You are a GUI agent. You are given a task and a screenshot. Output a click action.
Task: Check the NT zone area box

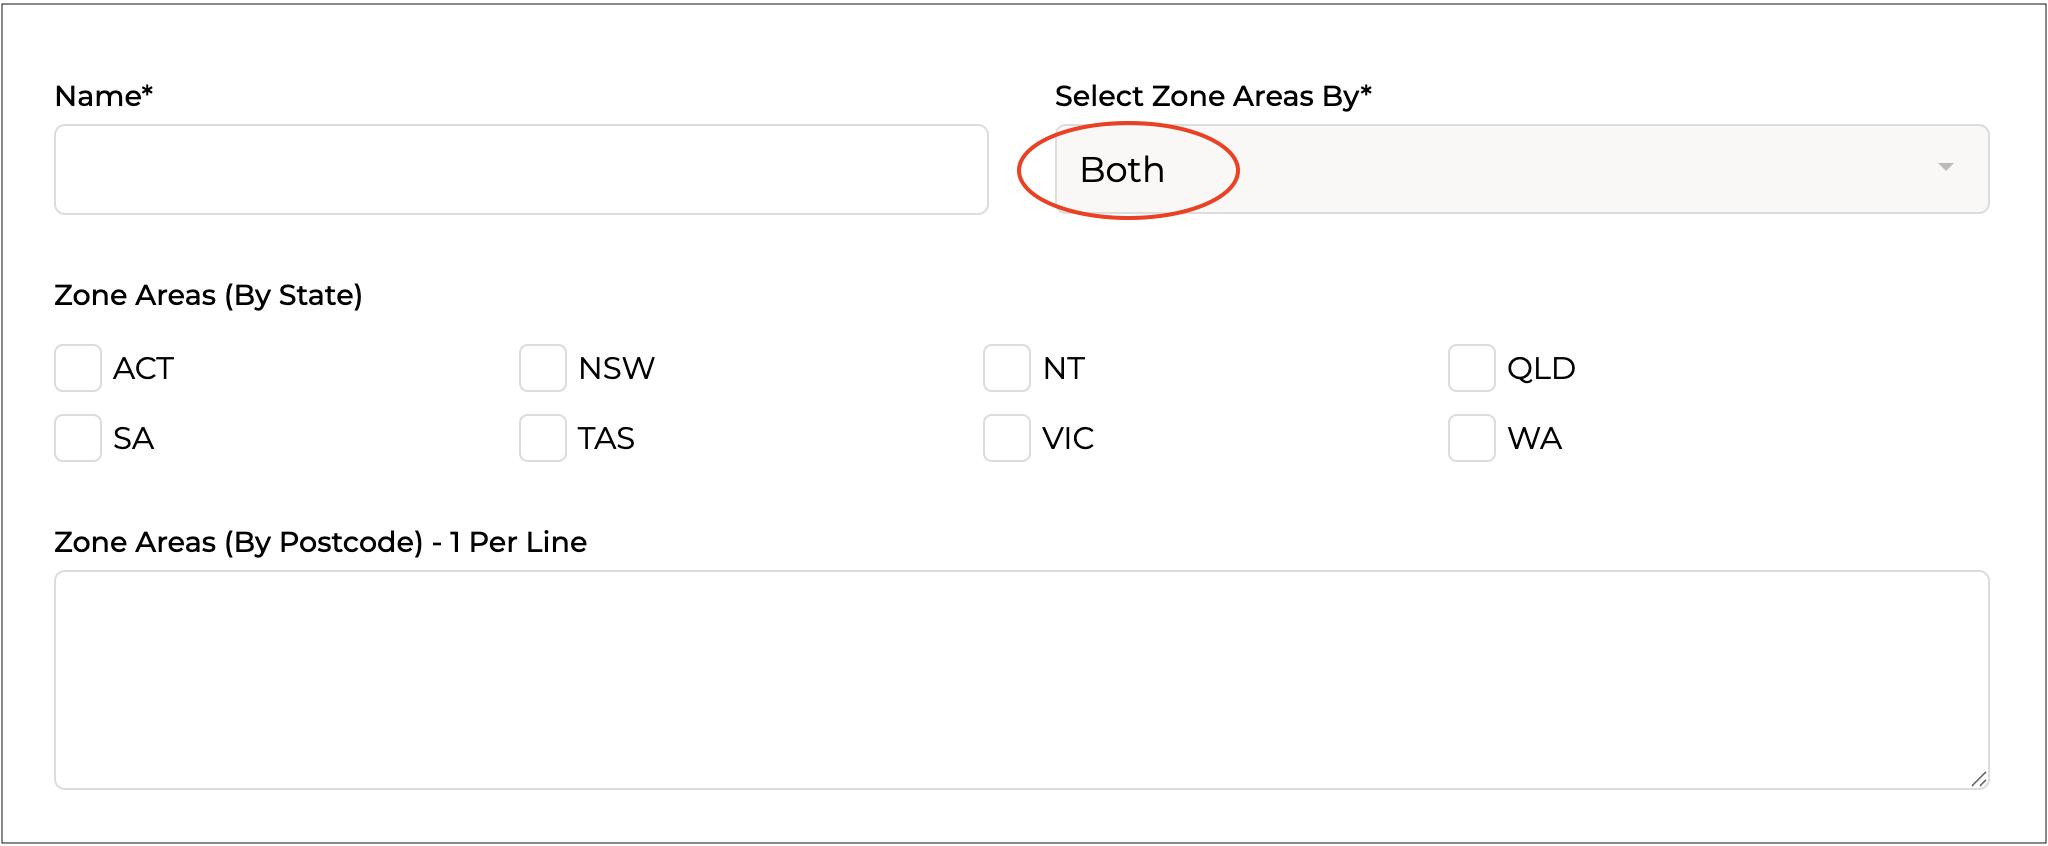[1007, 368]
